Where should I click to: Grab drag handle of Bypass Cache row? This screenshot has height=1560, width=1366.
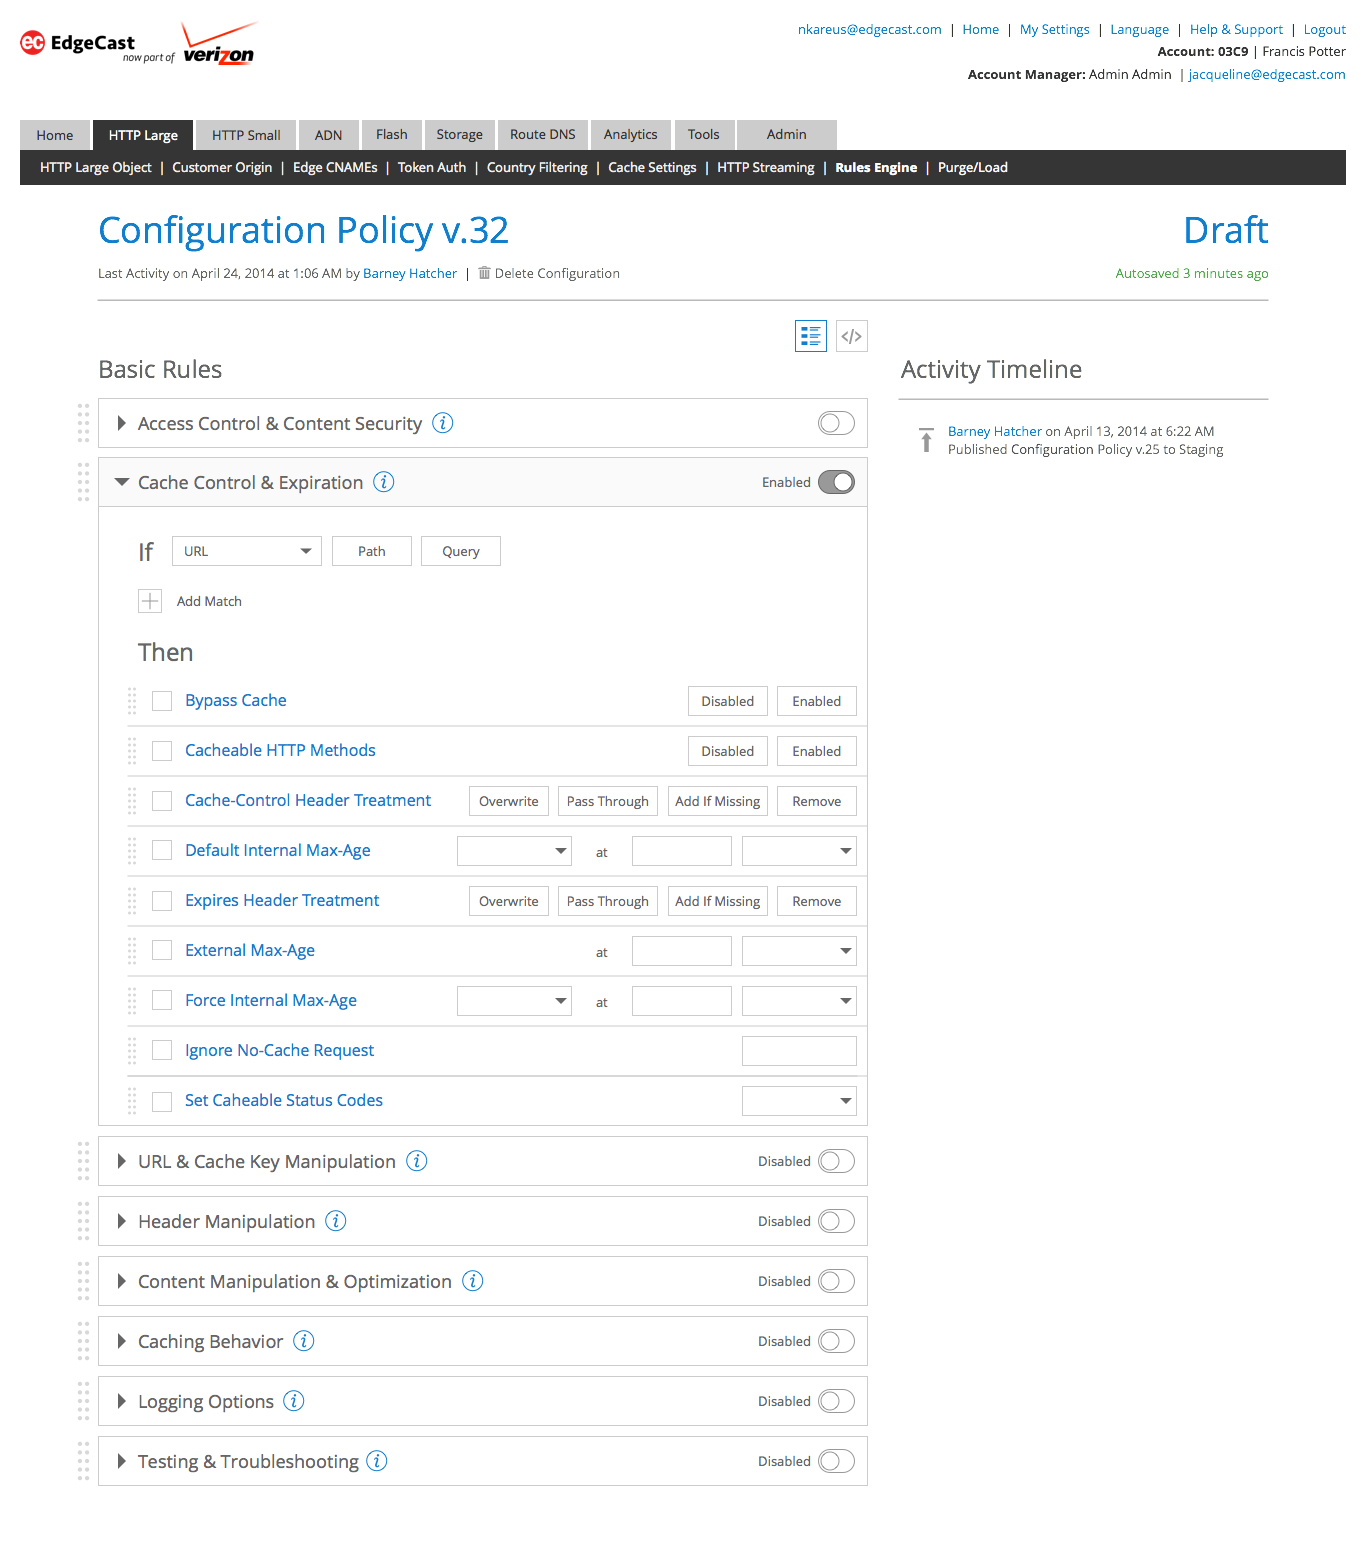pyautogui.click(x=132, y=701)
